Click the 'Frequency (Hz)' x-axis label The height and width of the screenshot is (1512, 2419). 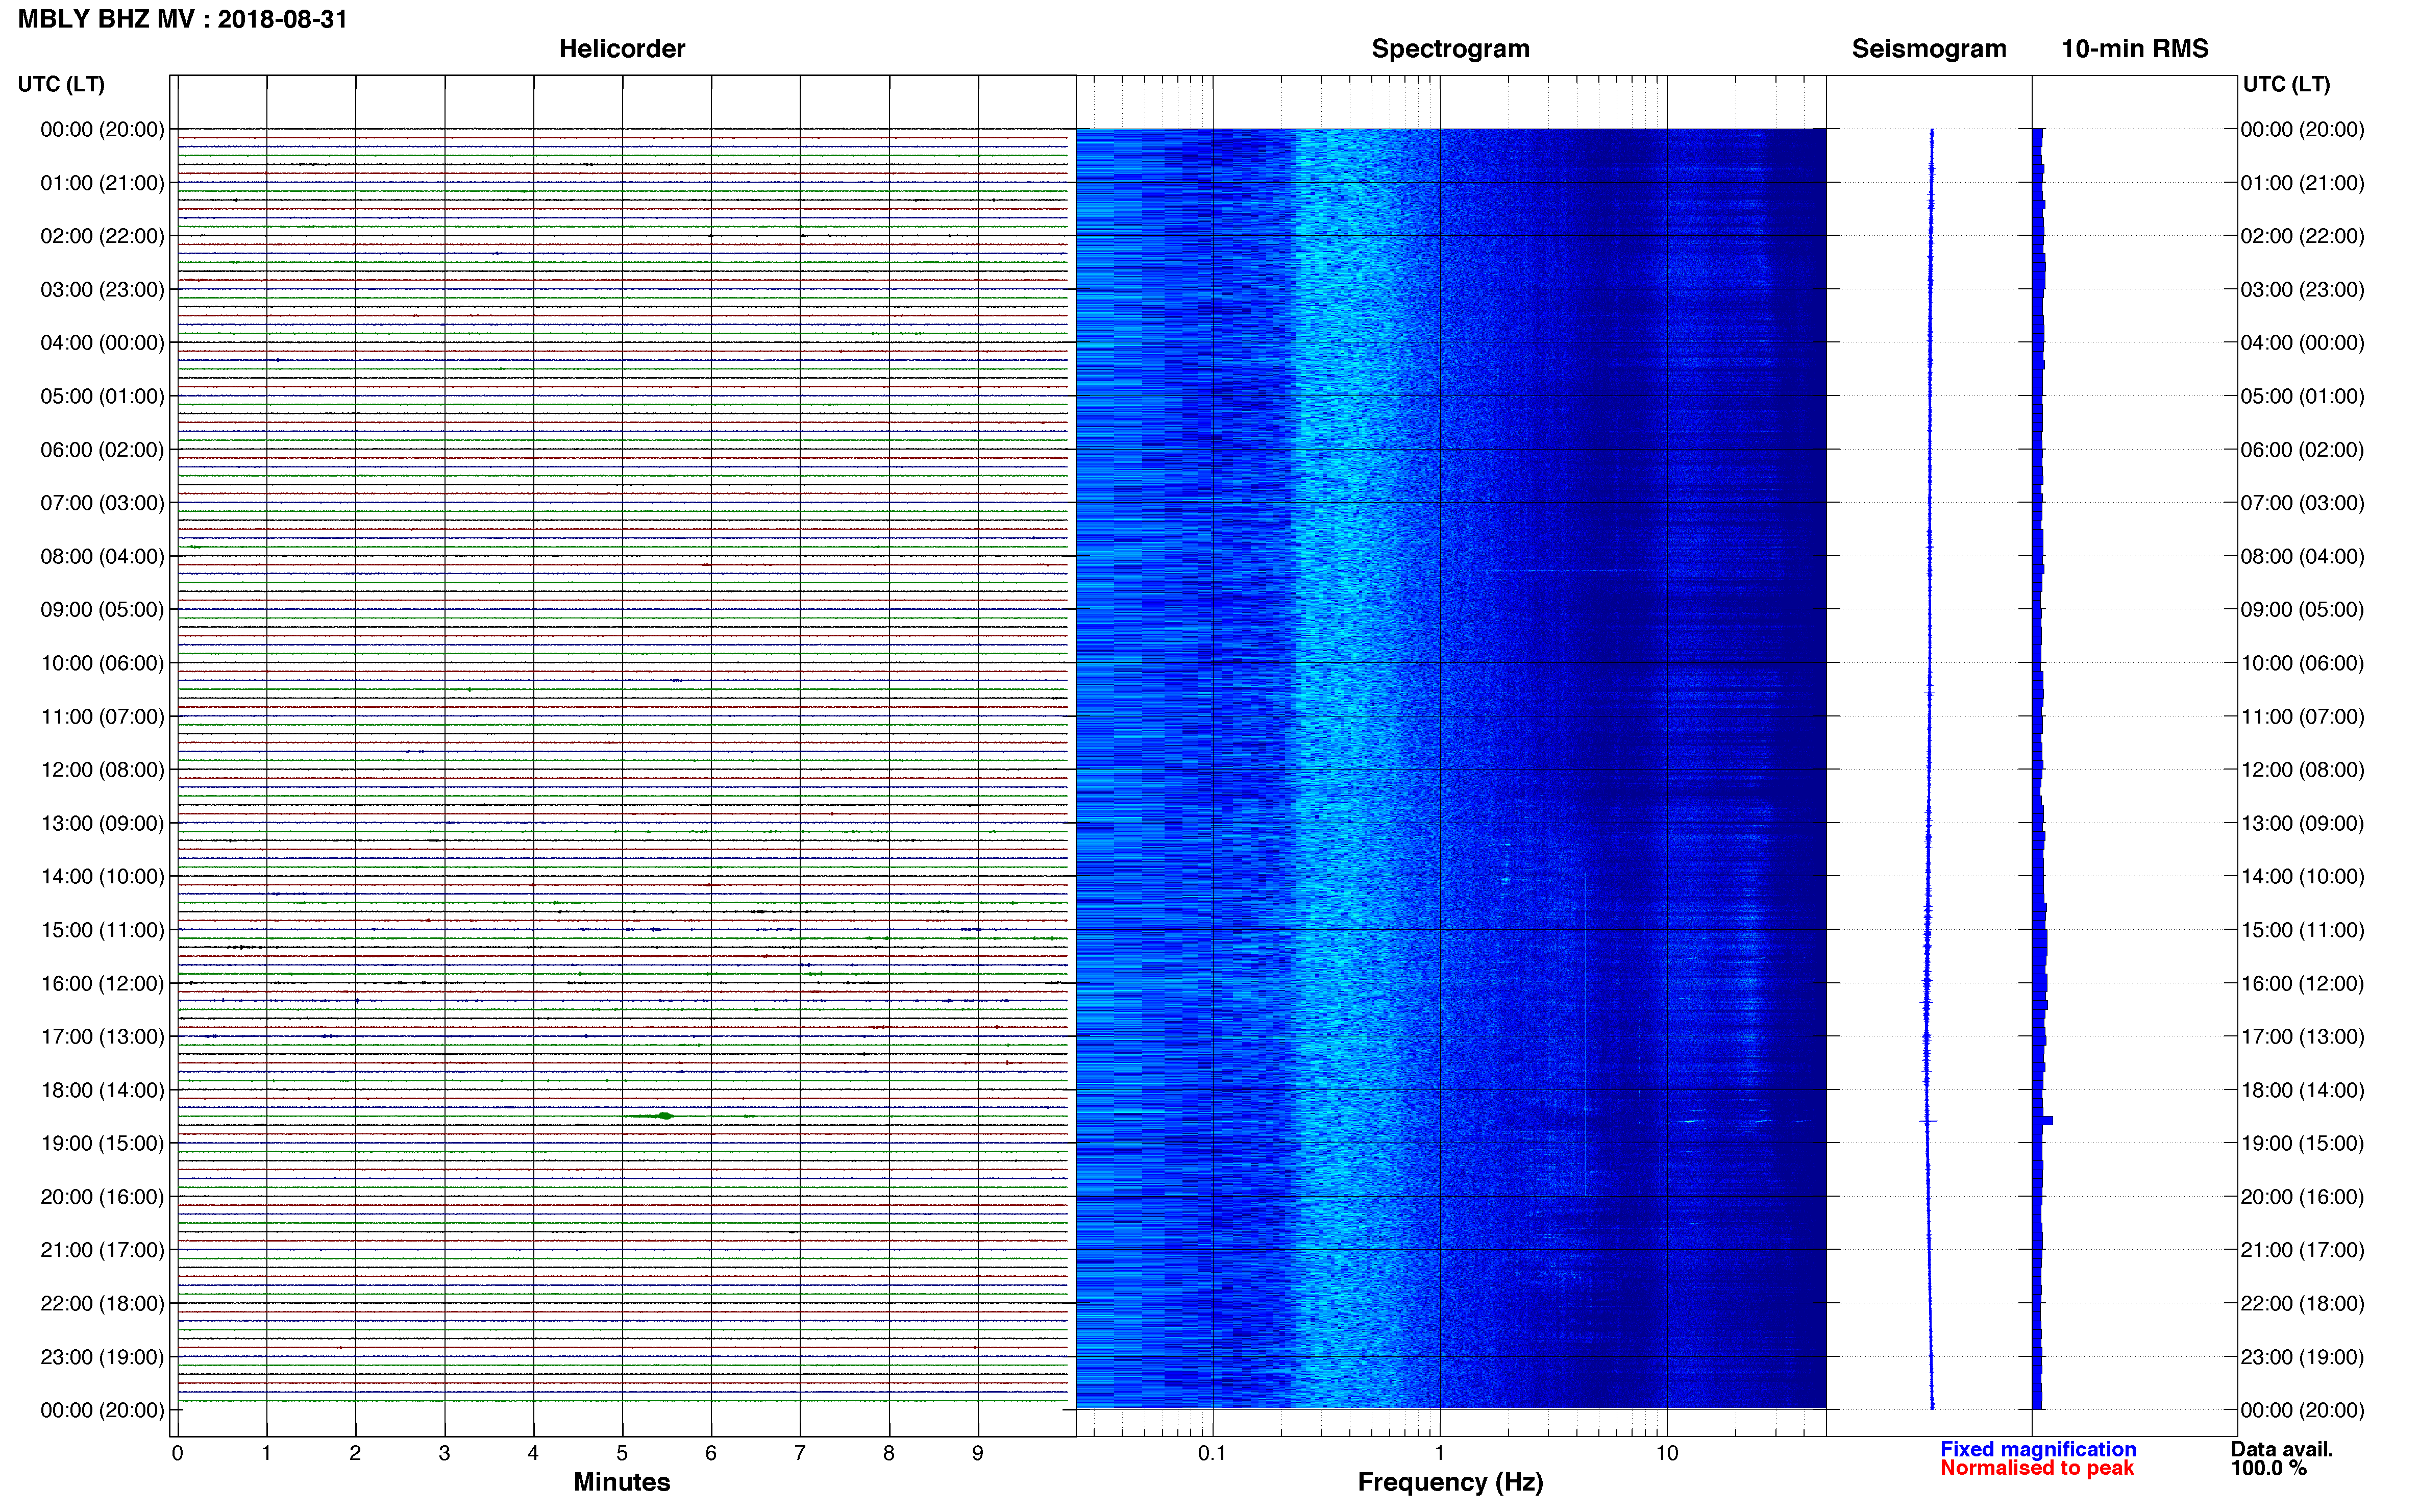point(1450,1482)
